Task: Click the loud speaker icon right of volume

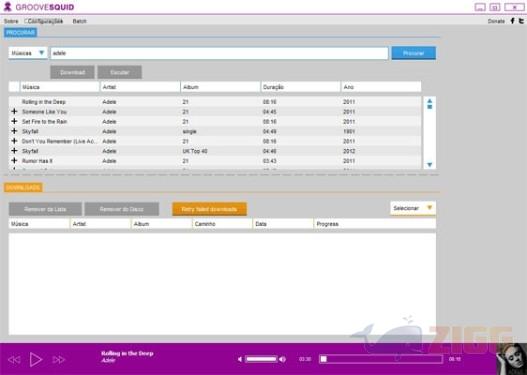Action: pyautogui.click(x=283, y=359)
